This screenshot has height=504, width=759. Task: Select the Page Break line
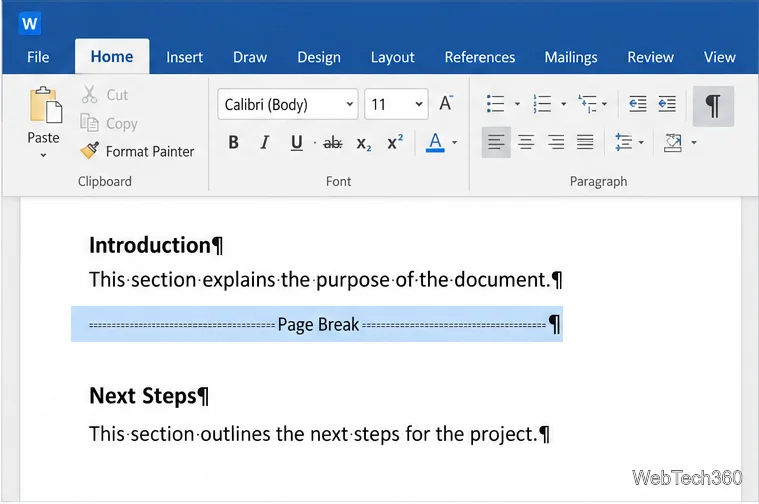tap(317, 324)
